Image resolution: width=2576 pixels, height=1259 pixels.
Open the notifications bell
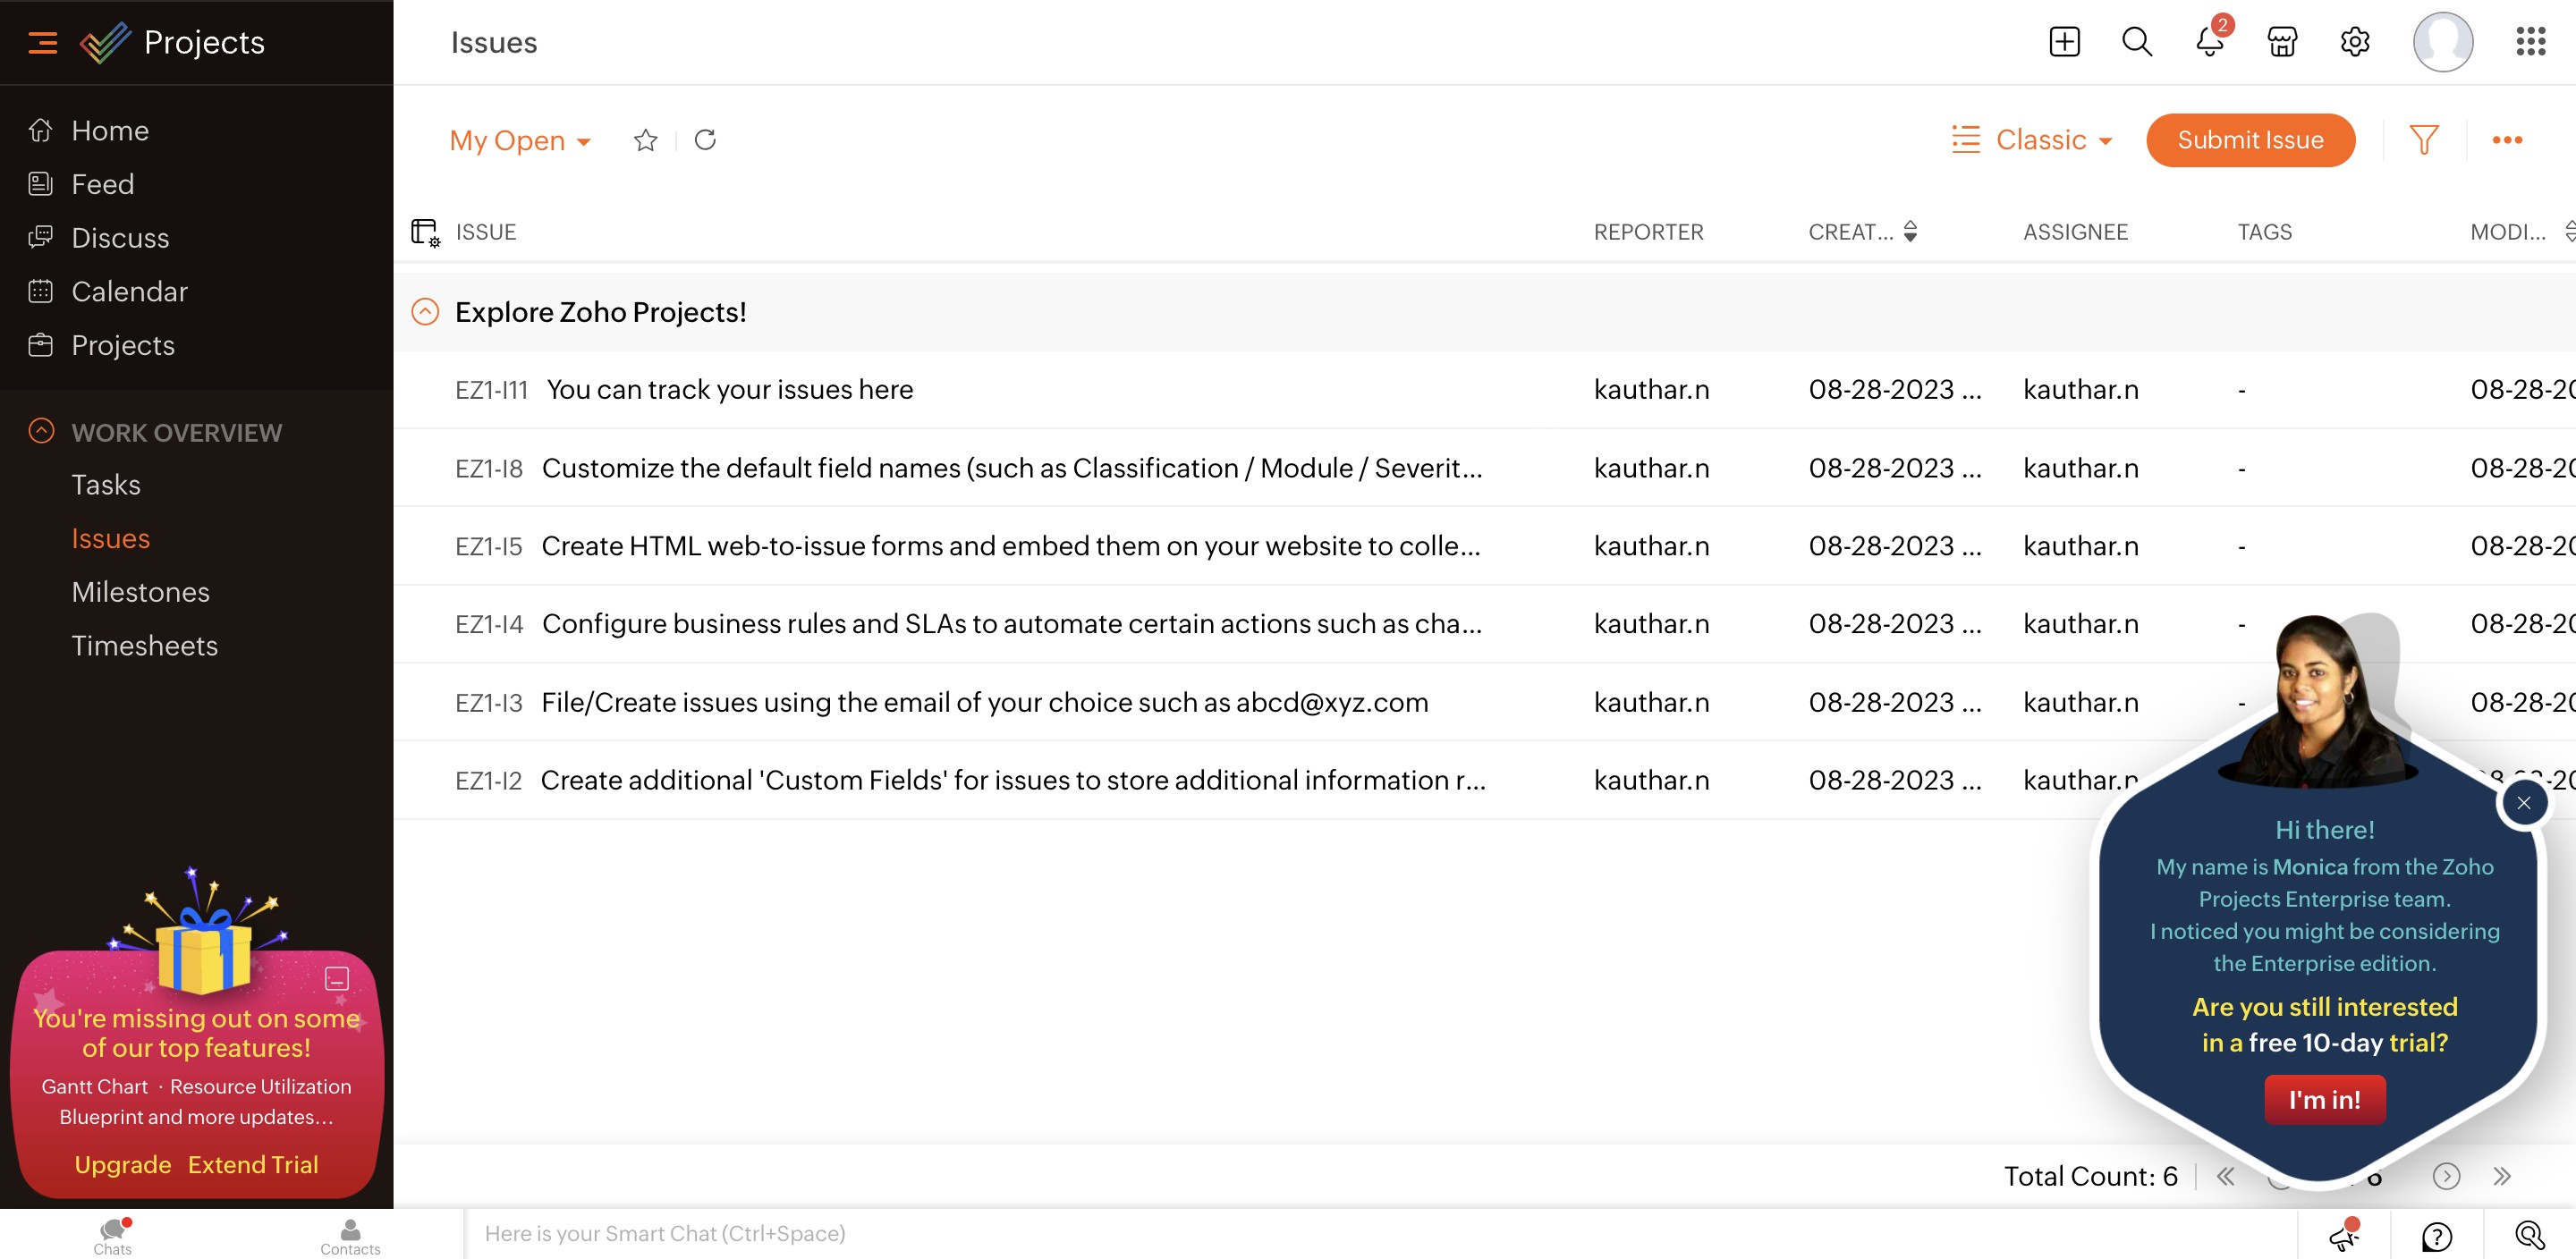pos(2209,42)
